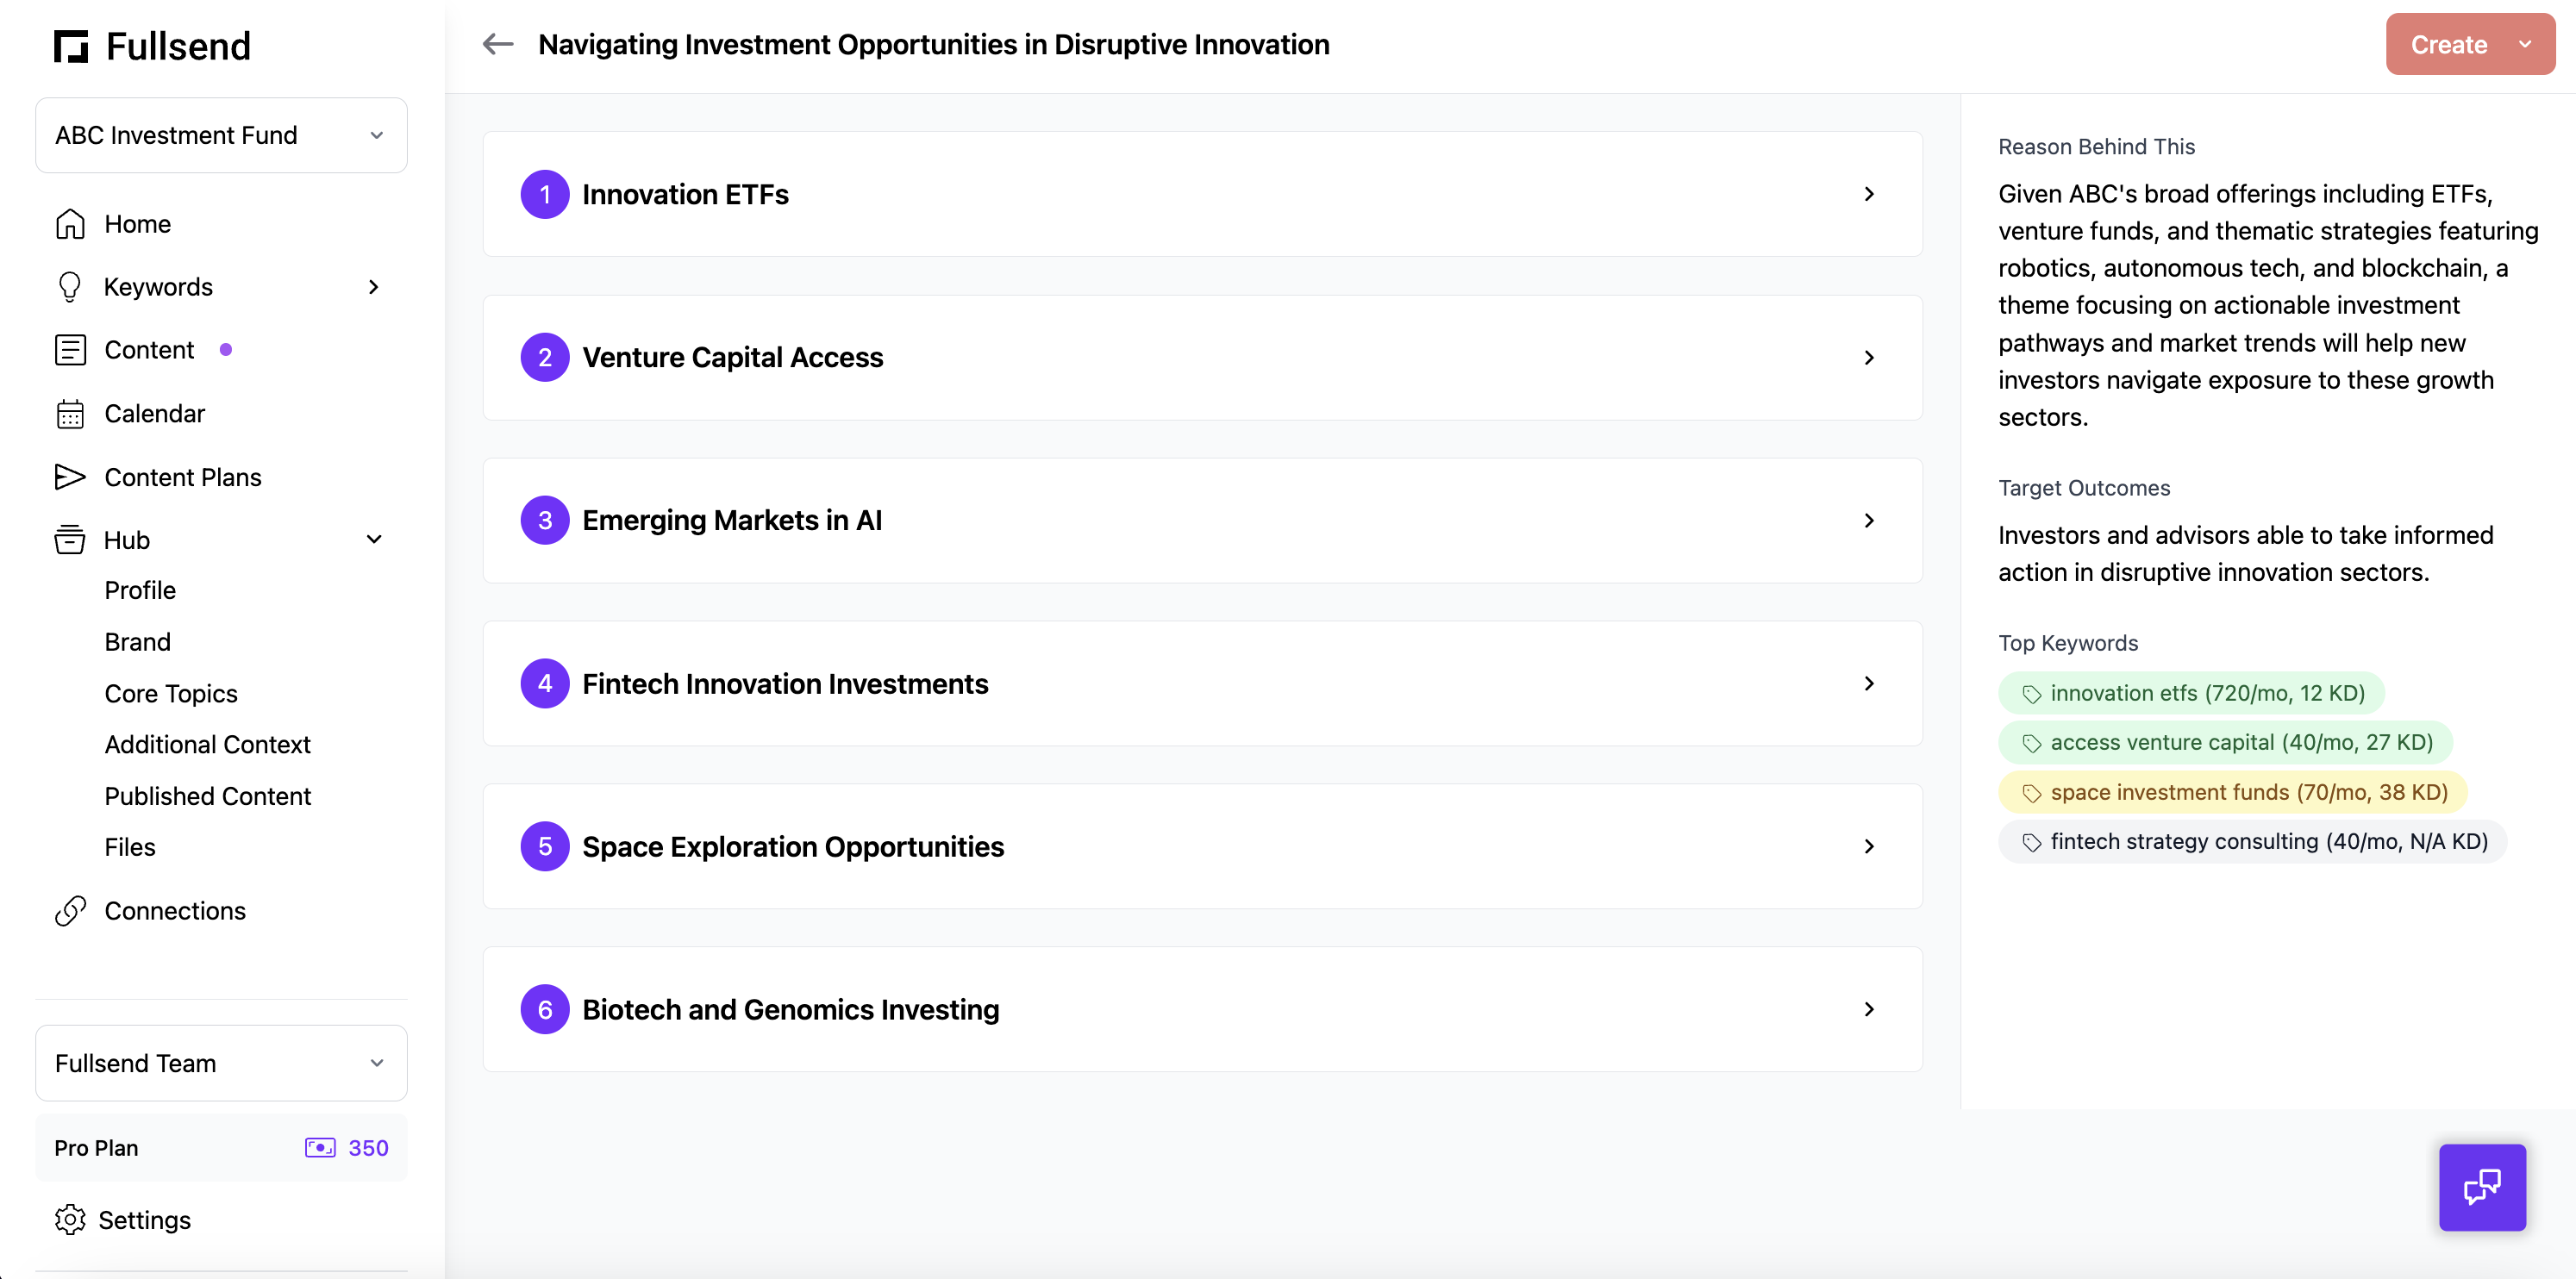This screenshot has height=1279, width=2576.
Task: Click the Biotech and Genomics Investing title
Action: [790, 1009]
